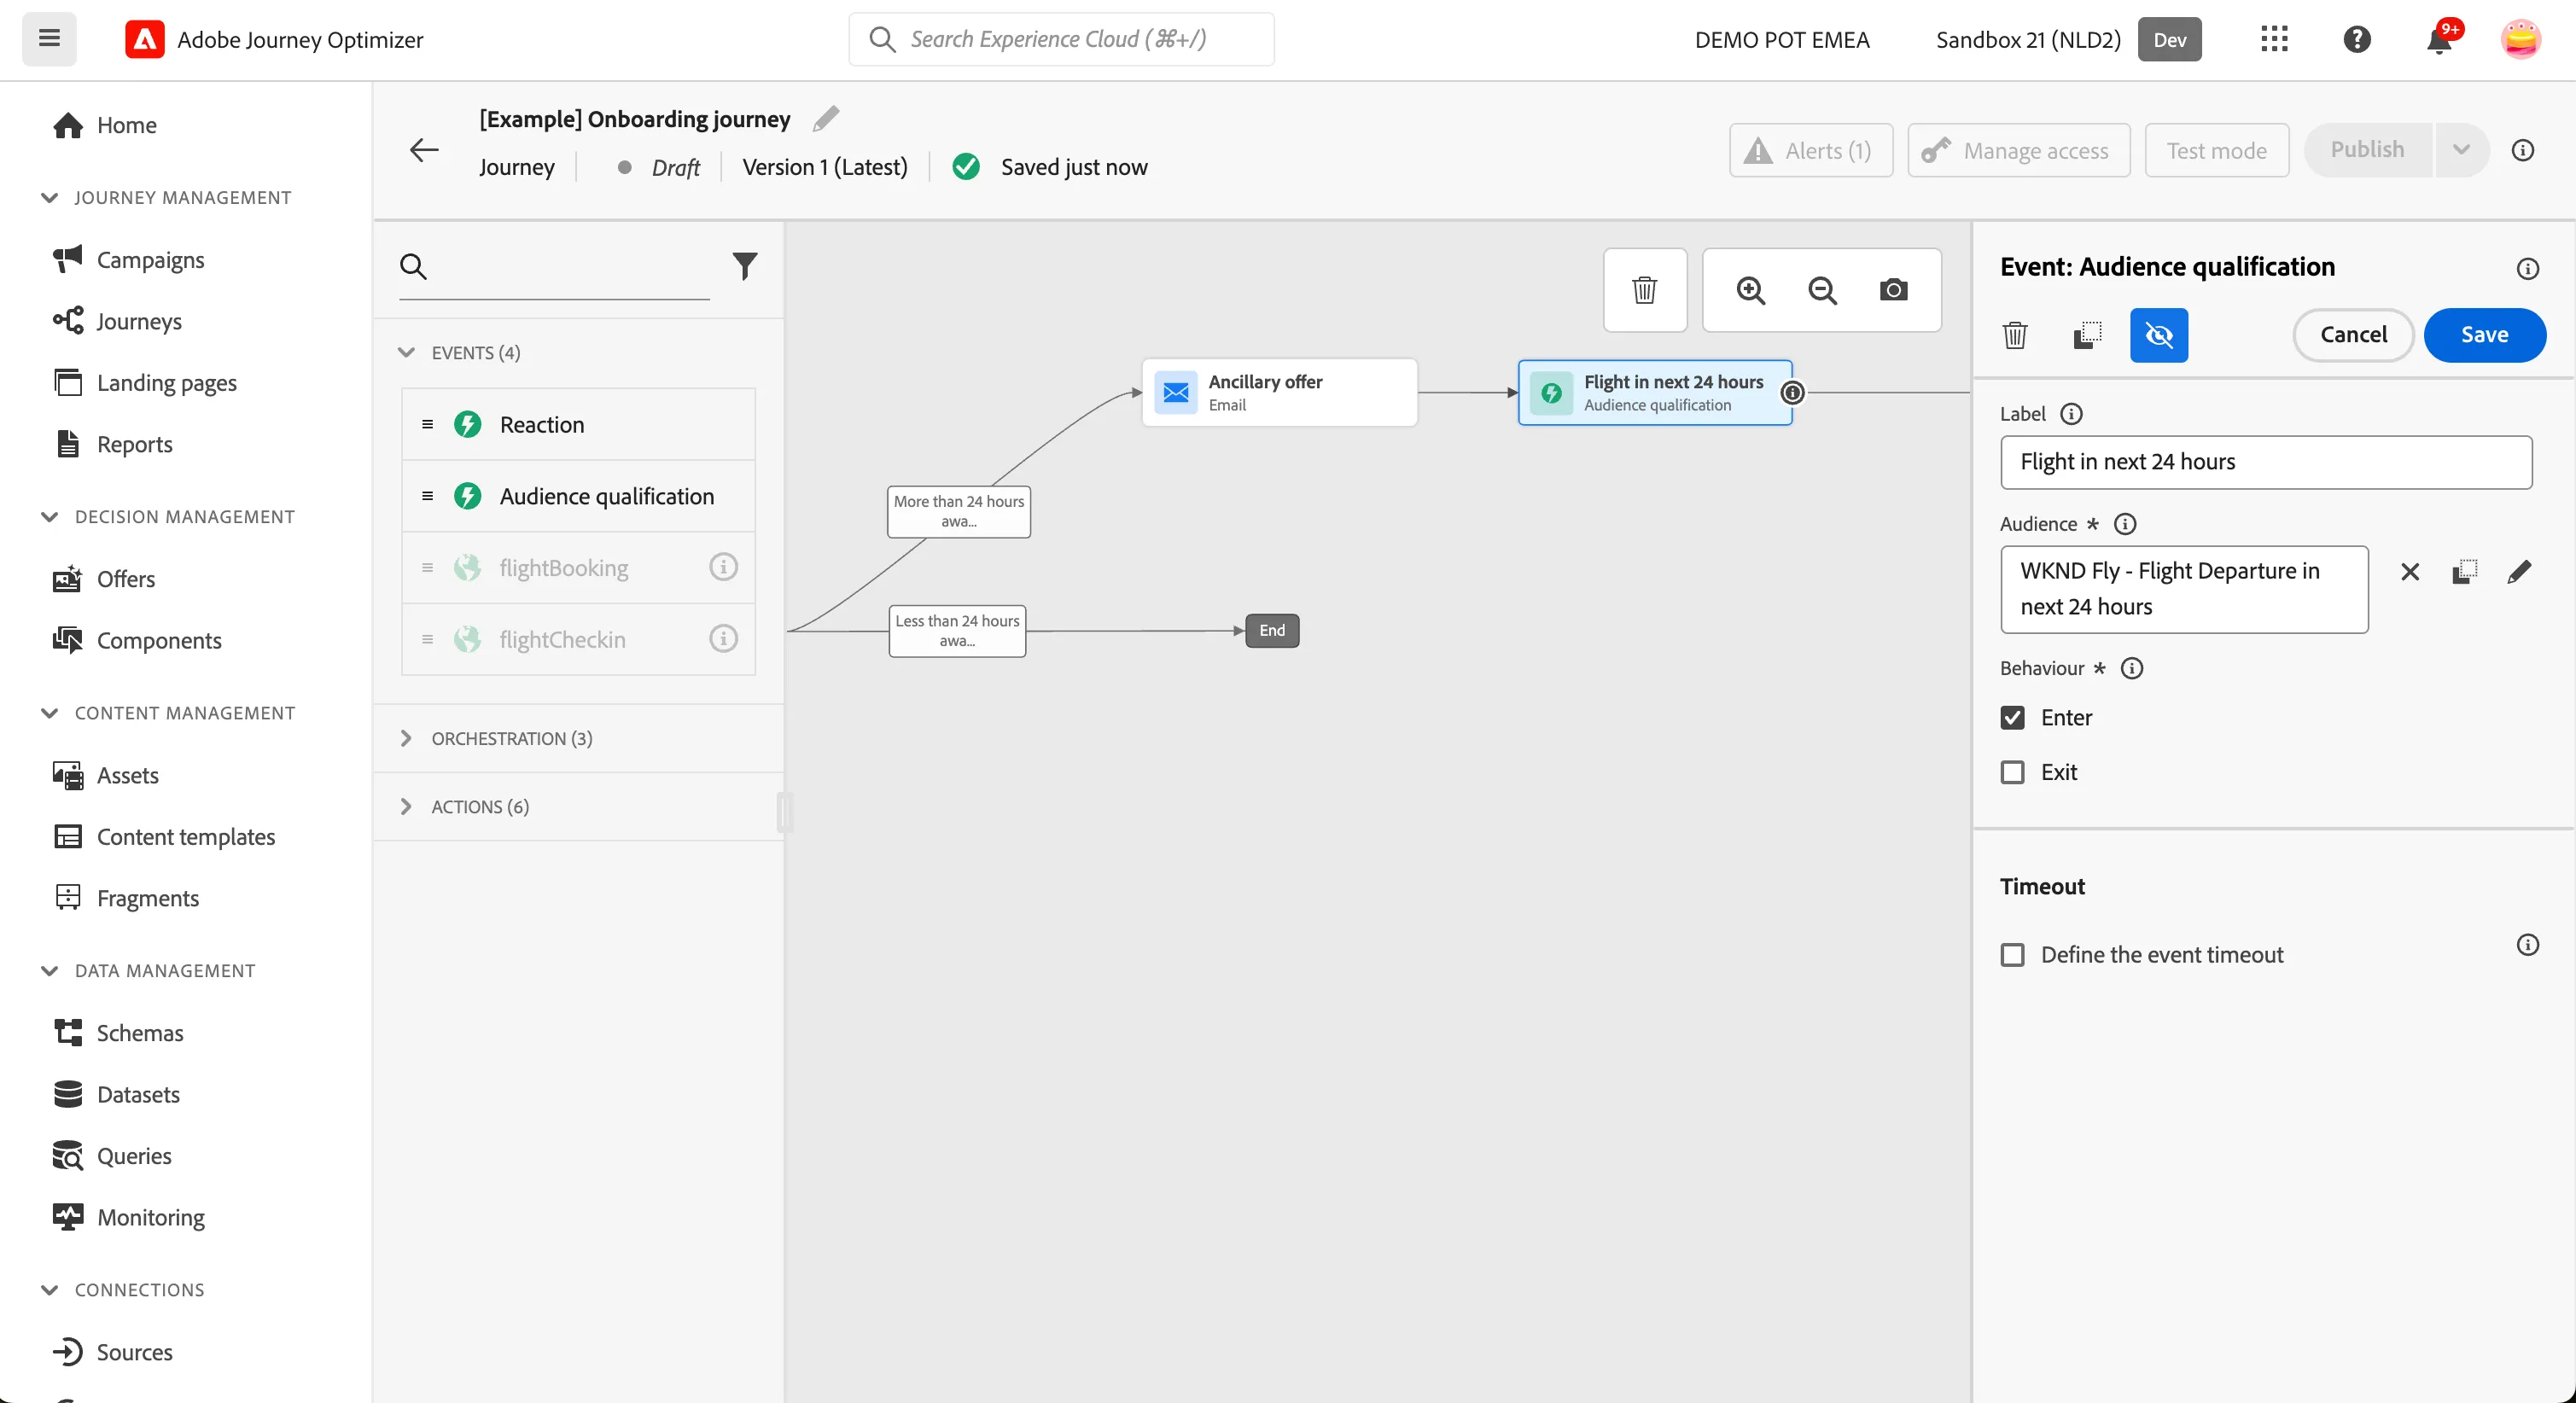This screenshot has height=1403, width=2576.
Task: Click the Search Experience Cloud field
Action: point(1061,39)
